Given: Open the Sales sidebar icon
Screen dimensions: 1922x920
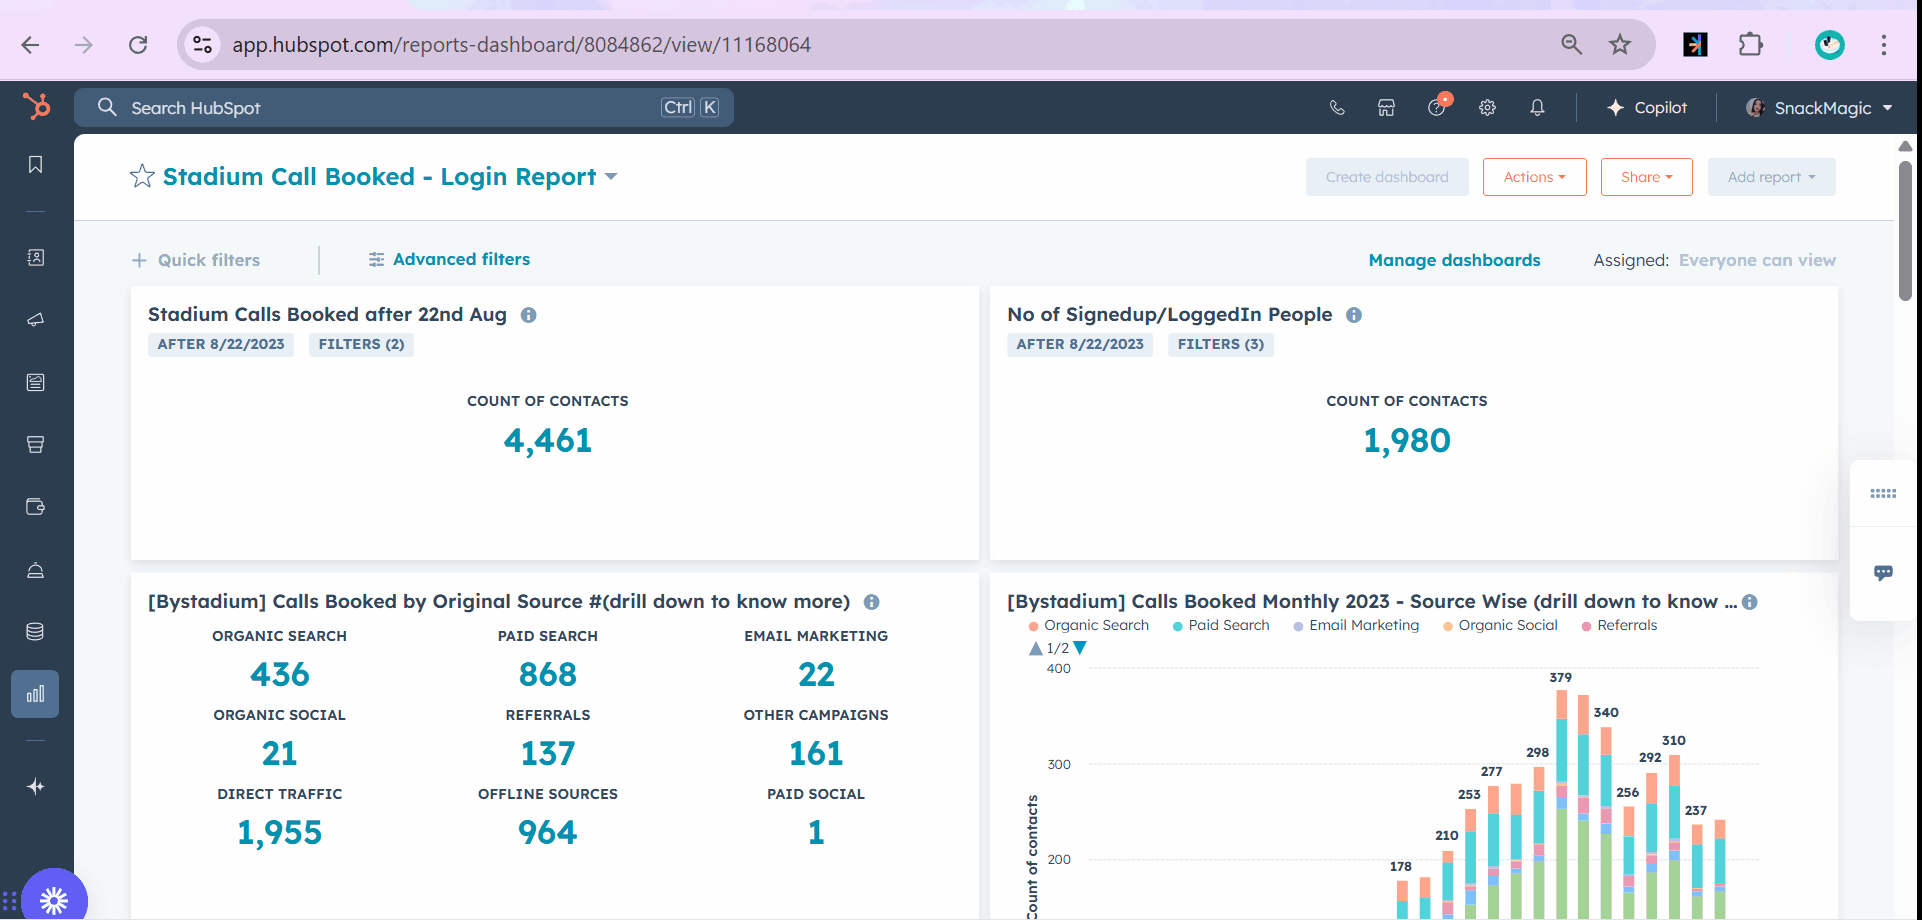Looking at the screenshot, I should click(x=35, y=444).
